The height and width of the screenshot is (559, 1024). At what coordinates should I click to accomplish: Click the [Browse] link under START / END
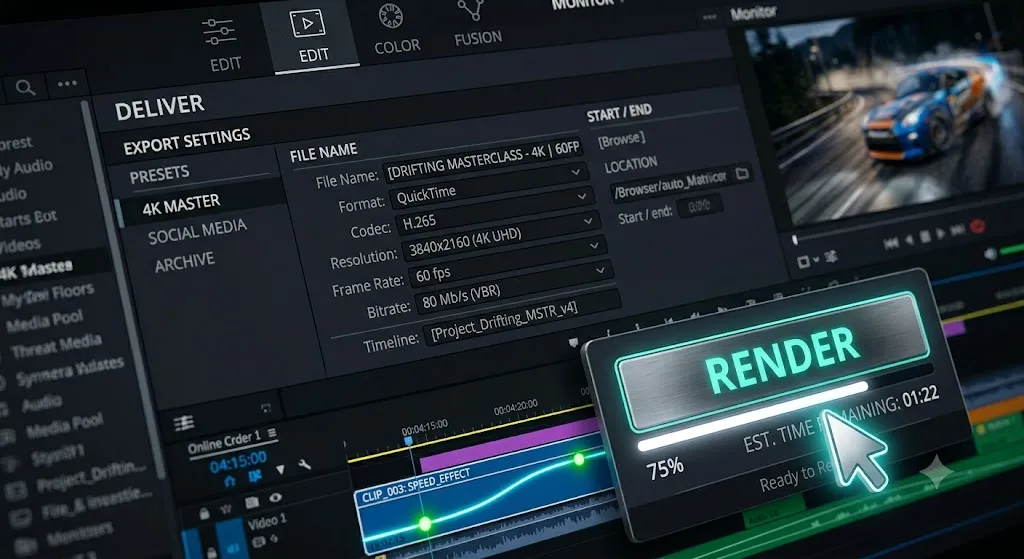(x=620, y=138)
